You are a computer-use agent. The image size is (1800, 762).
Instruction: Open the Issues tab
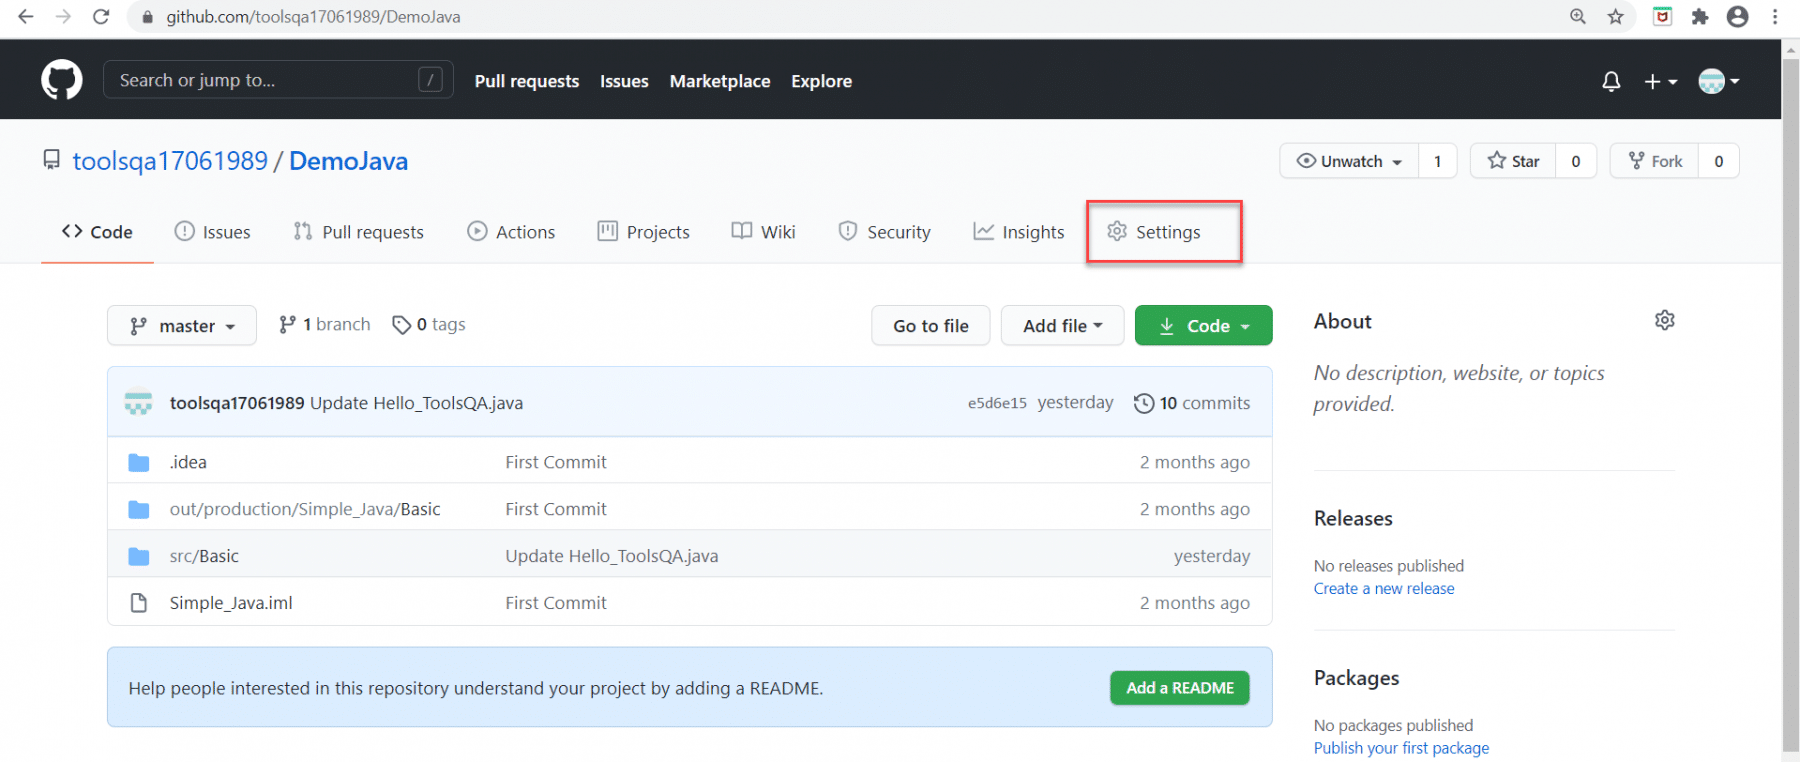point(213,232)
